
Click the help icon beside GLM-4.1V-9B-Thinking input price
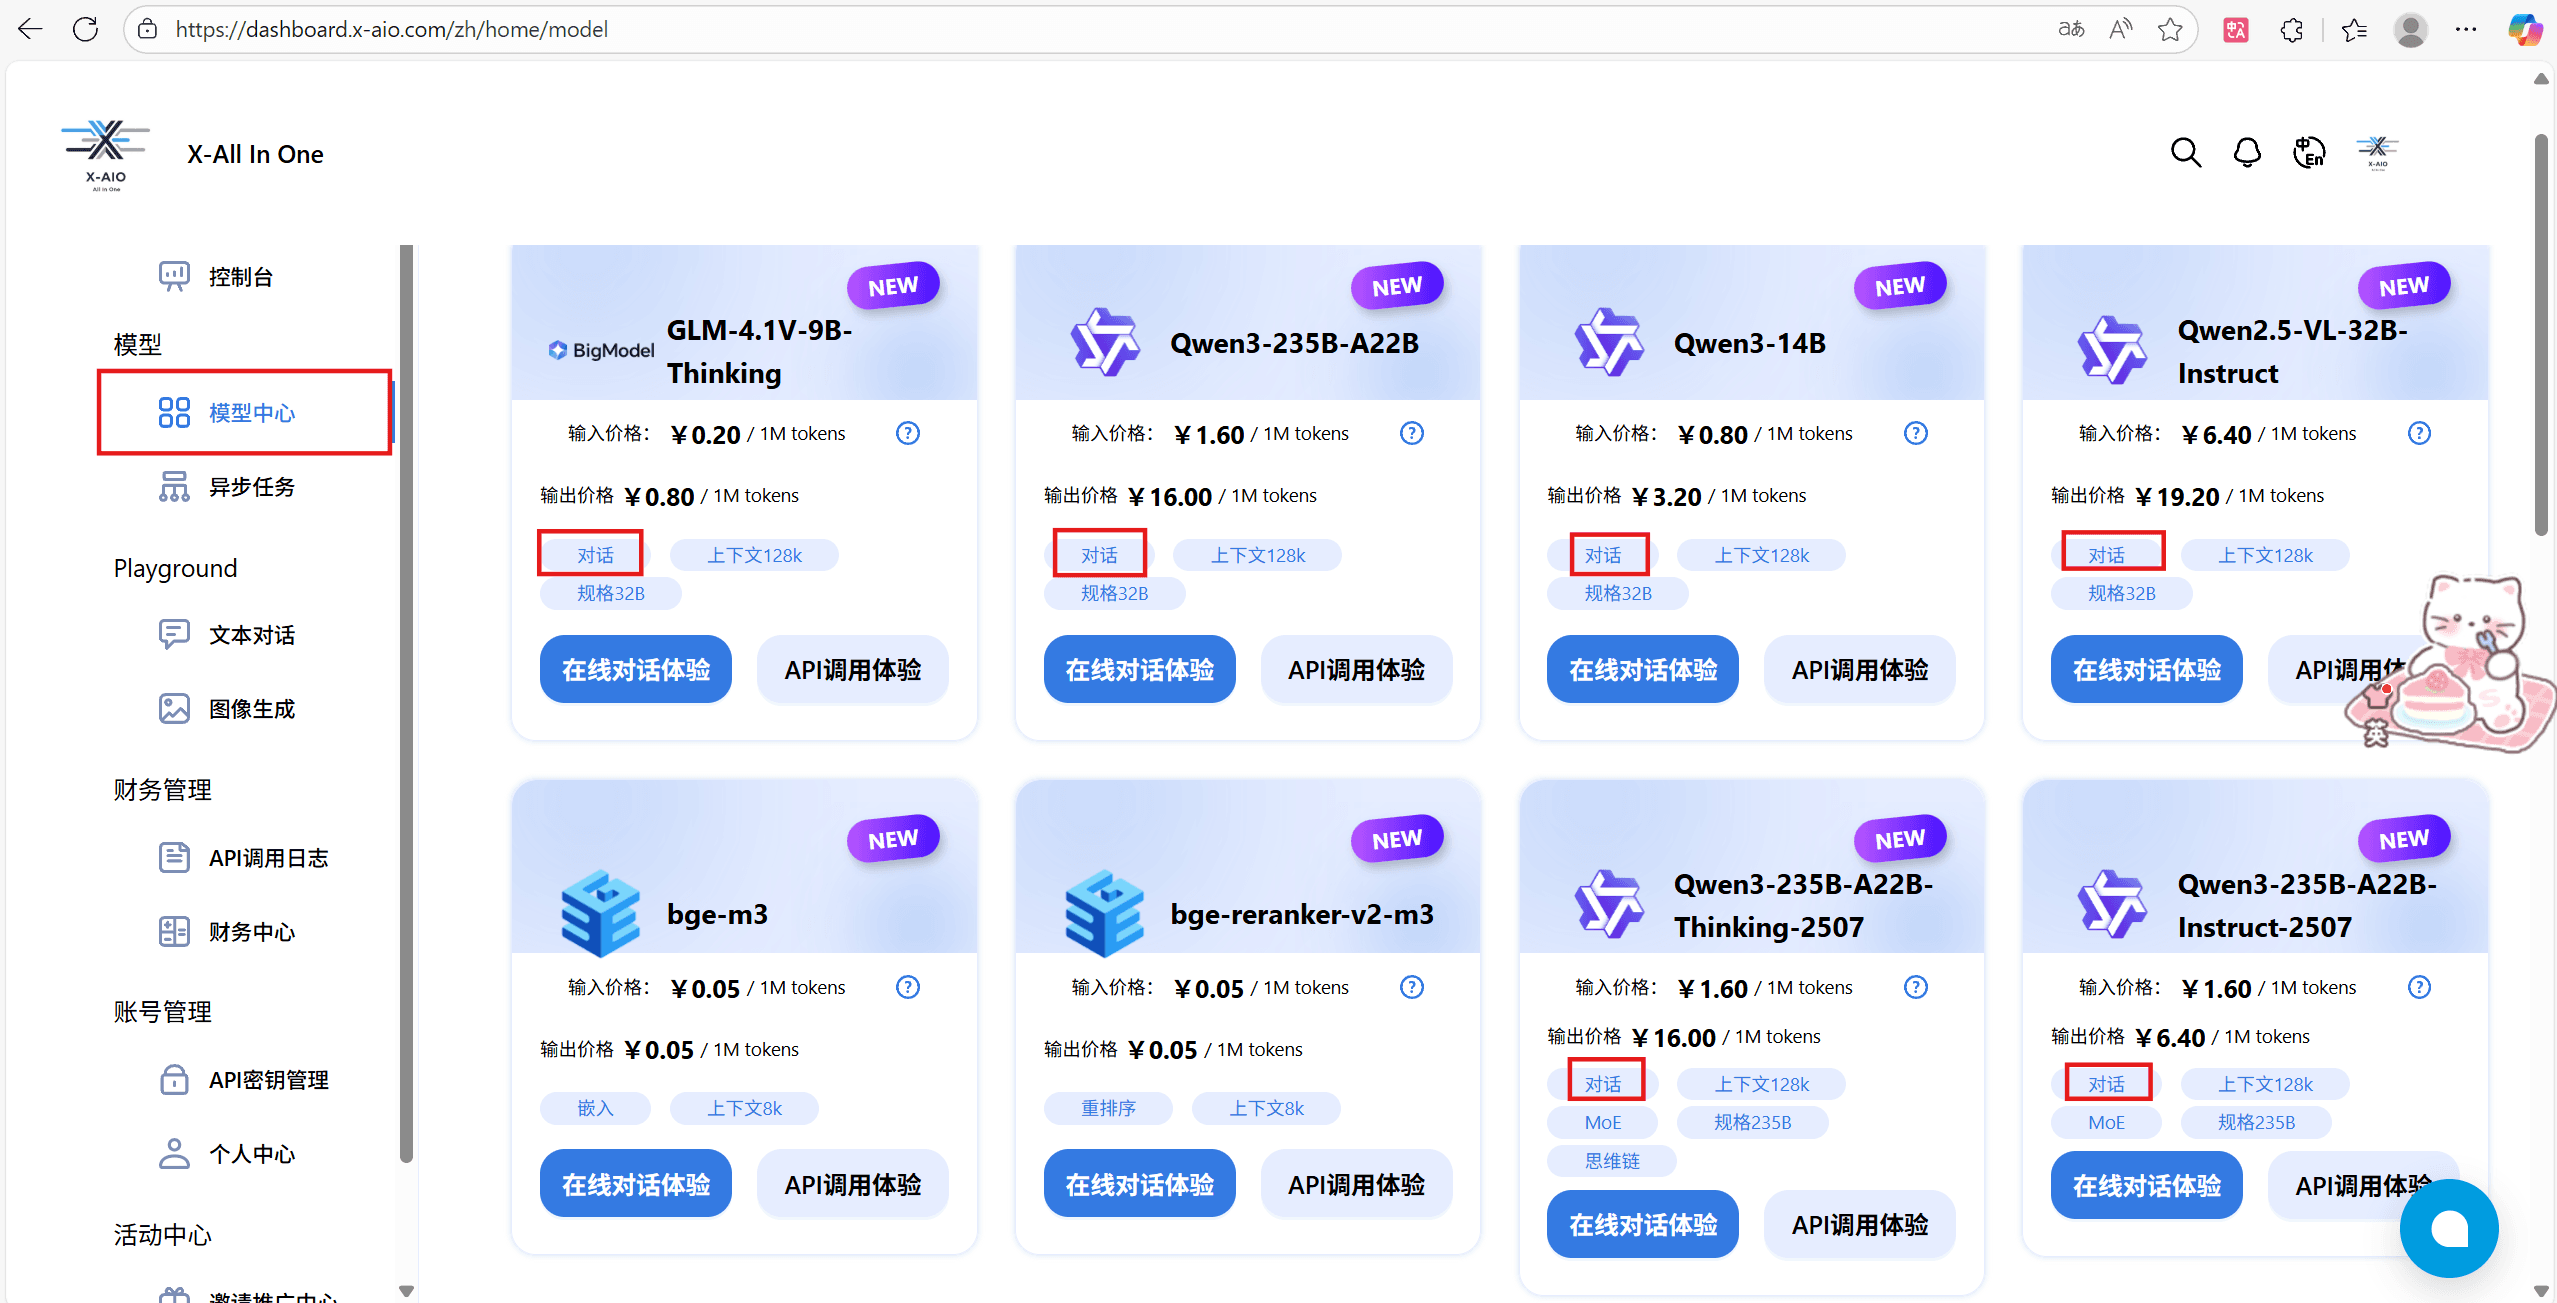pyautogui.click(x=907, y=433)
